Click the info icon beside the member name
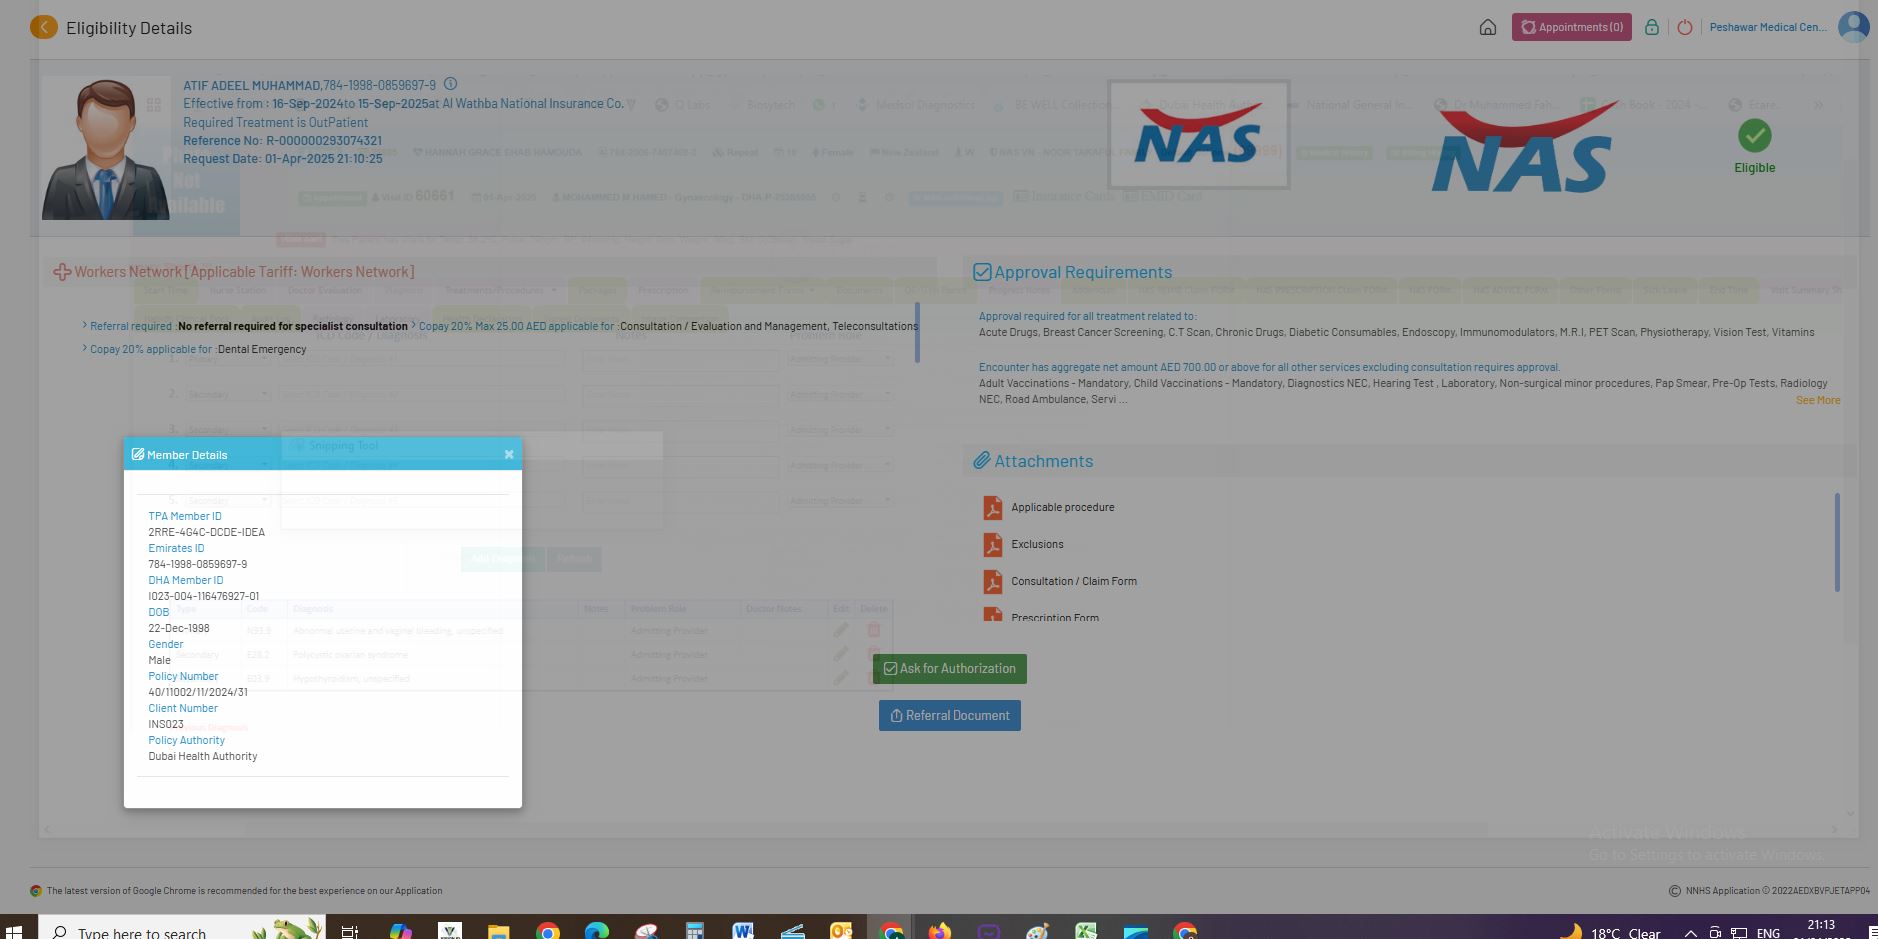This screenshot has width=1878, height=939. (450, 84)
